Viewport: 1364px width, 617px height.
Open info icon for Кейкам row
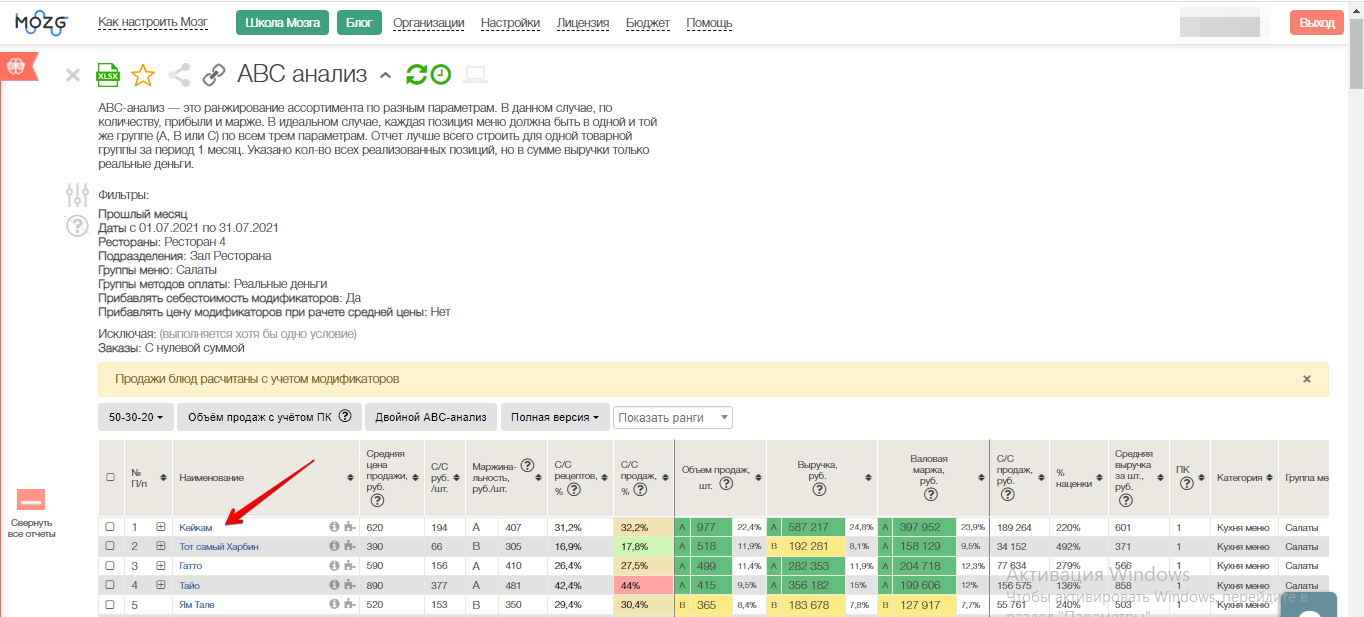click(x=334, y=527)
